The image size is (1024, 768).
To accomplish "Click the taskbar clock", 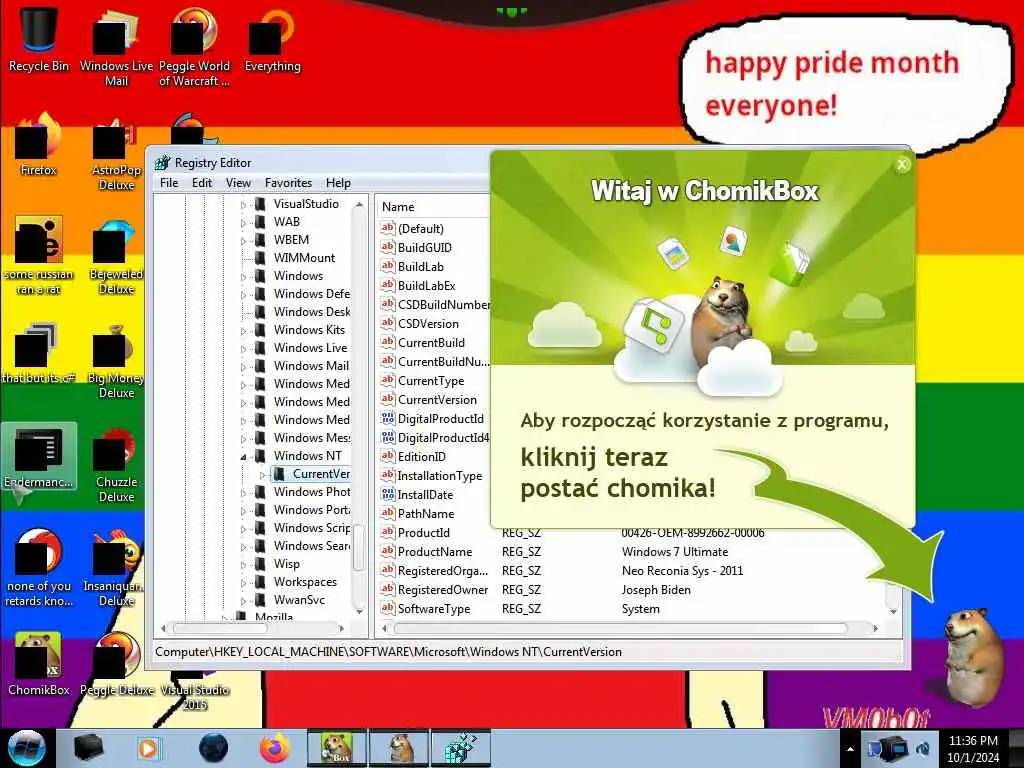I will coord(973,749).
